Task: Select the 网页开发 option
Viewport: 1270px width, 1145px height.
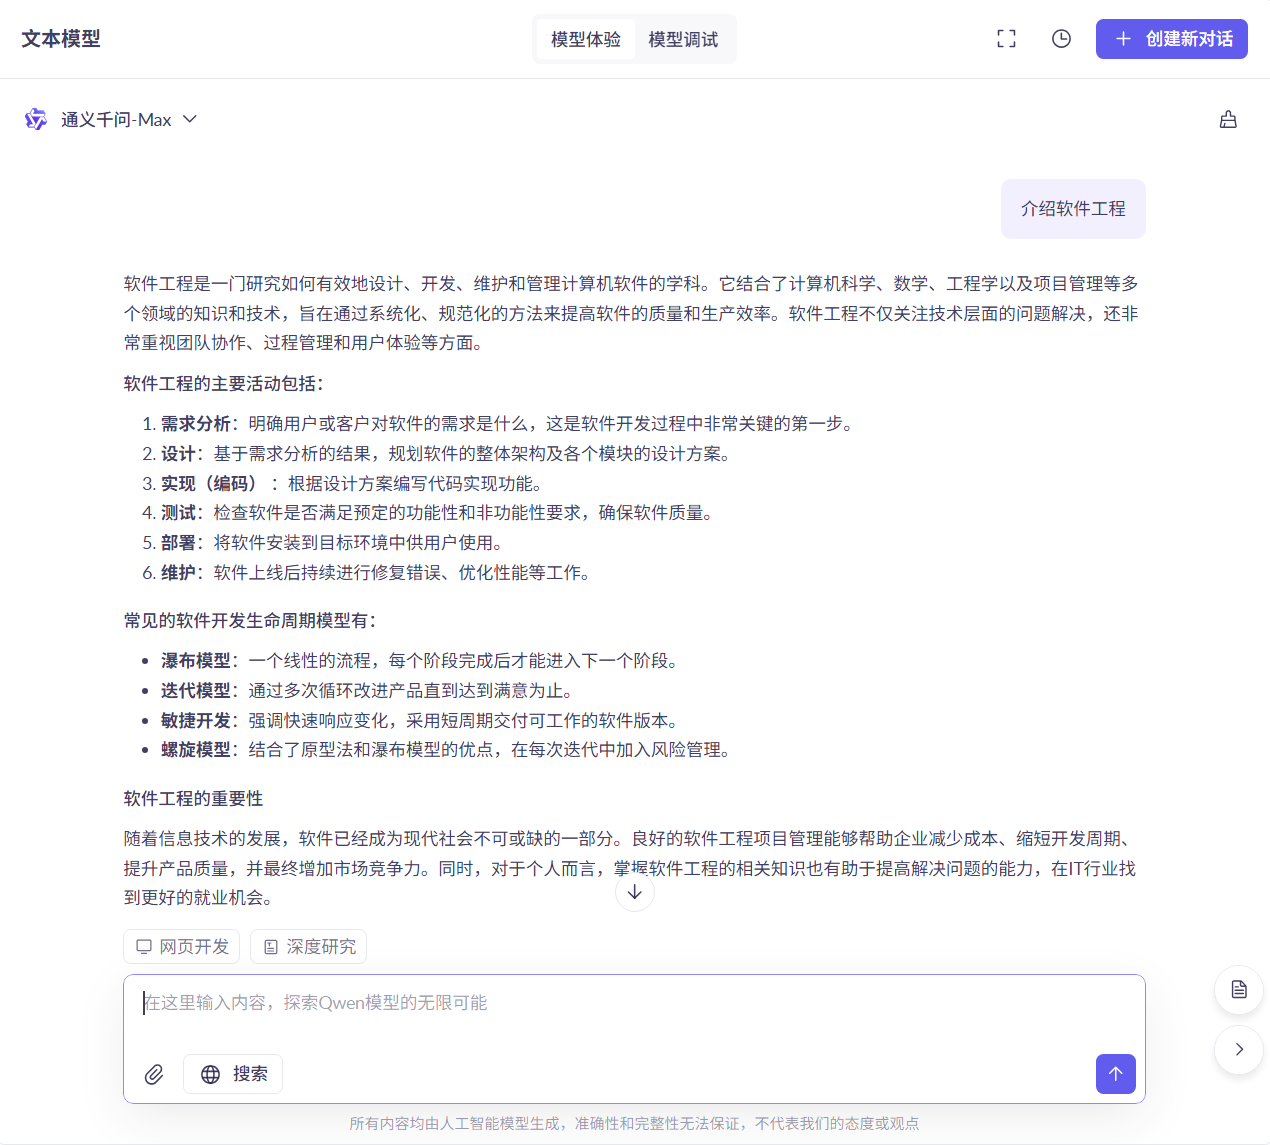Action: click(x=182, y=946)
